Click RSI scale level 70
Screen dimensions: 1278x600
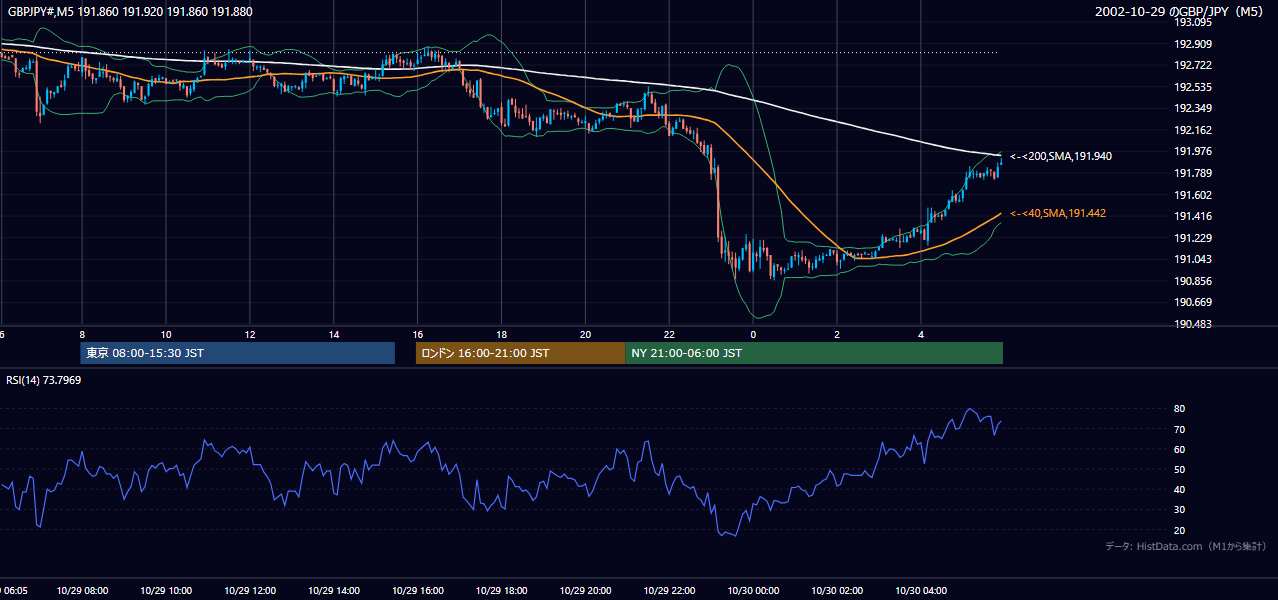click(x=1179, y=429)
